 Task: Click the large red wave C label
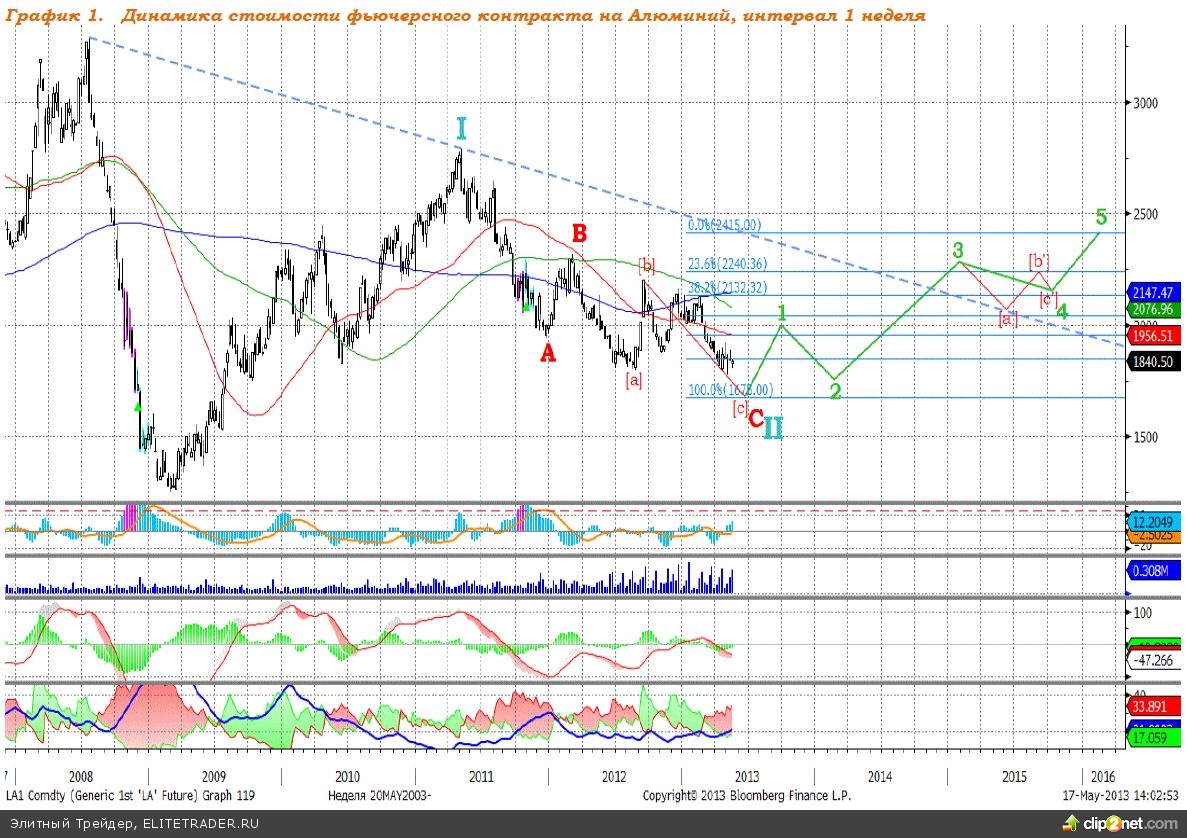coord(755,419)
